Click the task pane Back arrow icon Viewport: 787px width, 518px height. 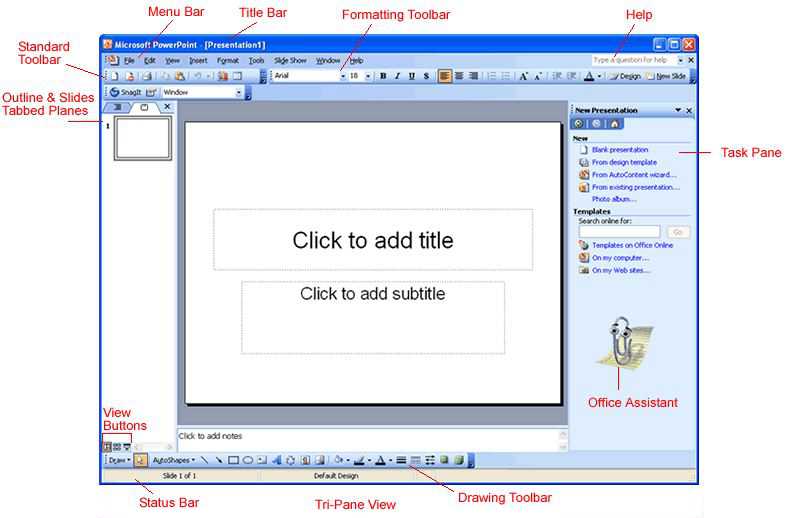(x=579, y=123)
